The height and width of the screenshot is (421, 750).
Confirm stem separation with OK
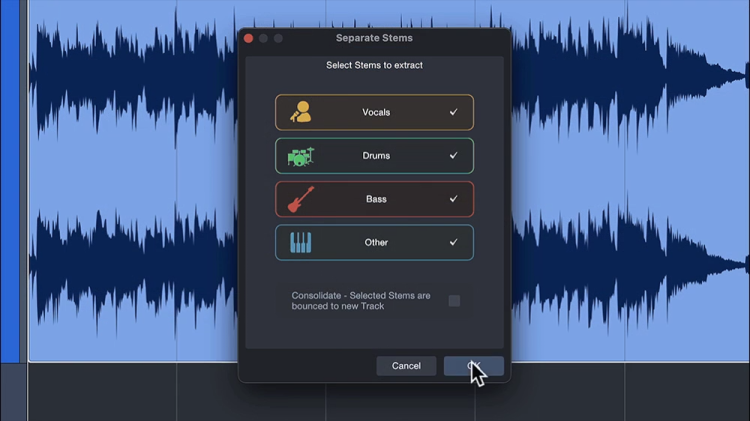pyautogui.click(x=473, y=366)
